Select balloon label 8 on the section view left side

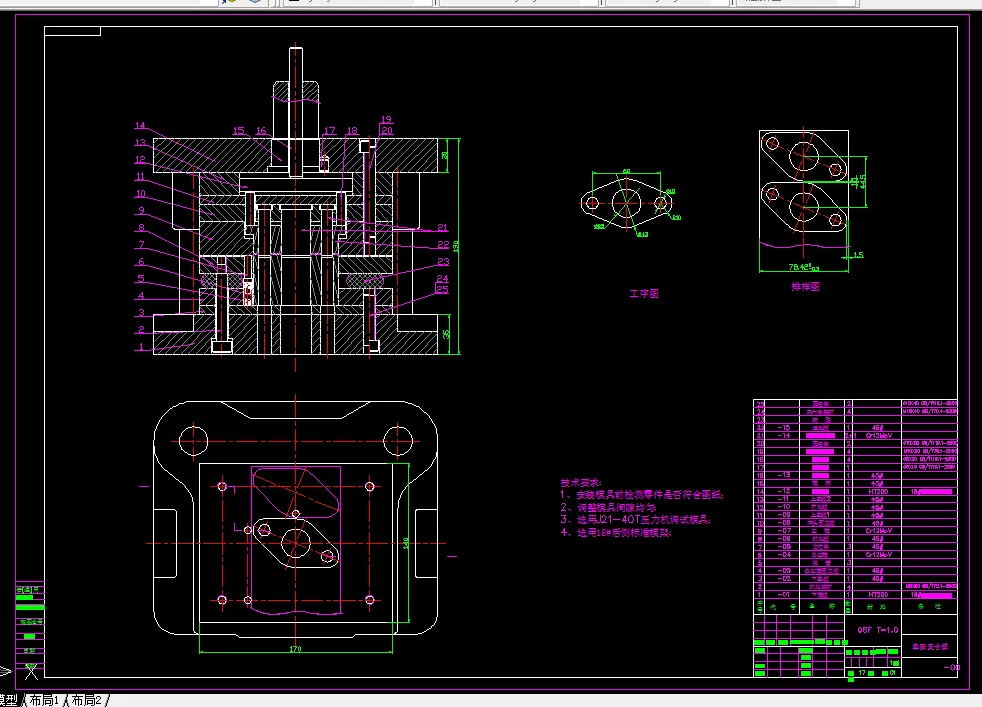coord(141,227)
